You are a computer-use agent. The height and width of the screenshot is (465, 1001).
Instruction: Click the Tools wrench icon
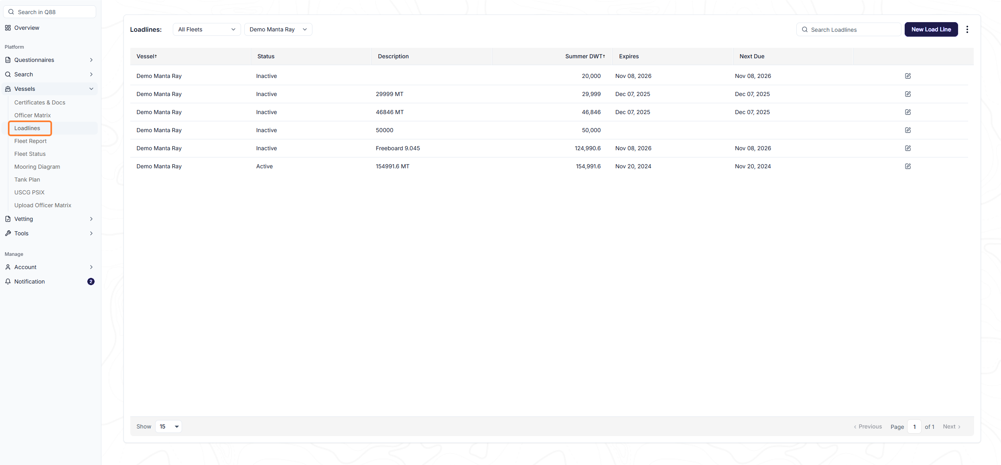point(8,233)
